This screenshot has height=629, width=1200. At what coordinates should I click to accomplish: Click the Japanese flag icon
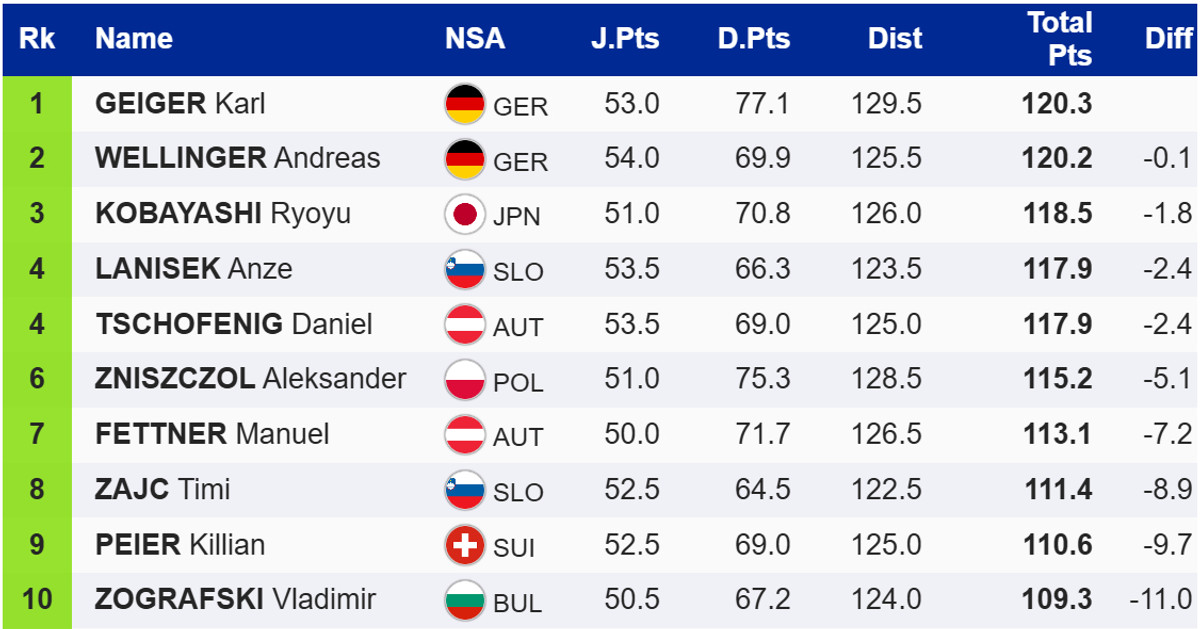pos(464,214)
